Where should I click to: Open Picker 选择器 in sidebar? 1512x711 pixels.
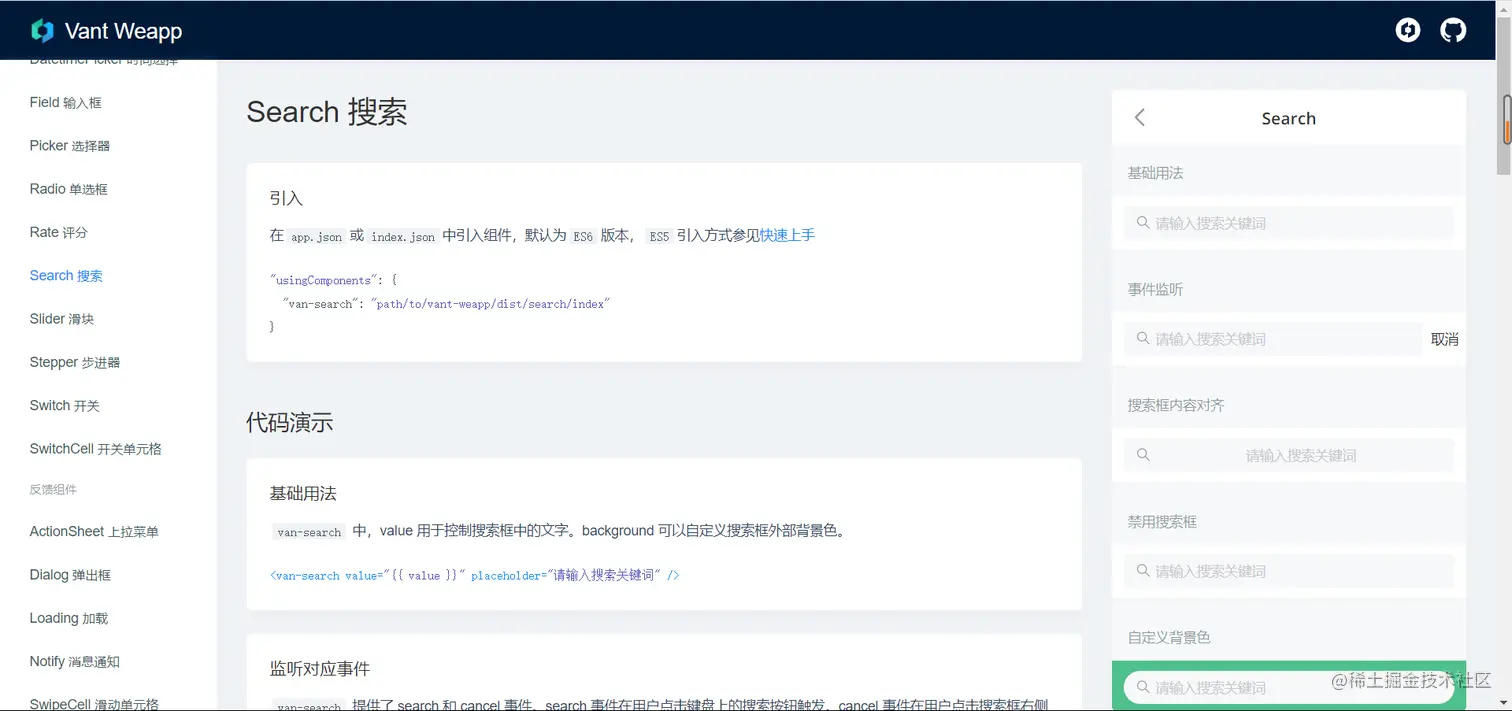click(70, 145)
